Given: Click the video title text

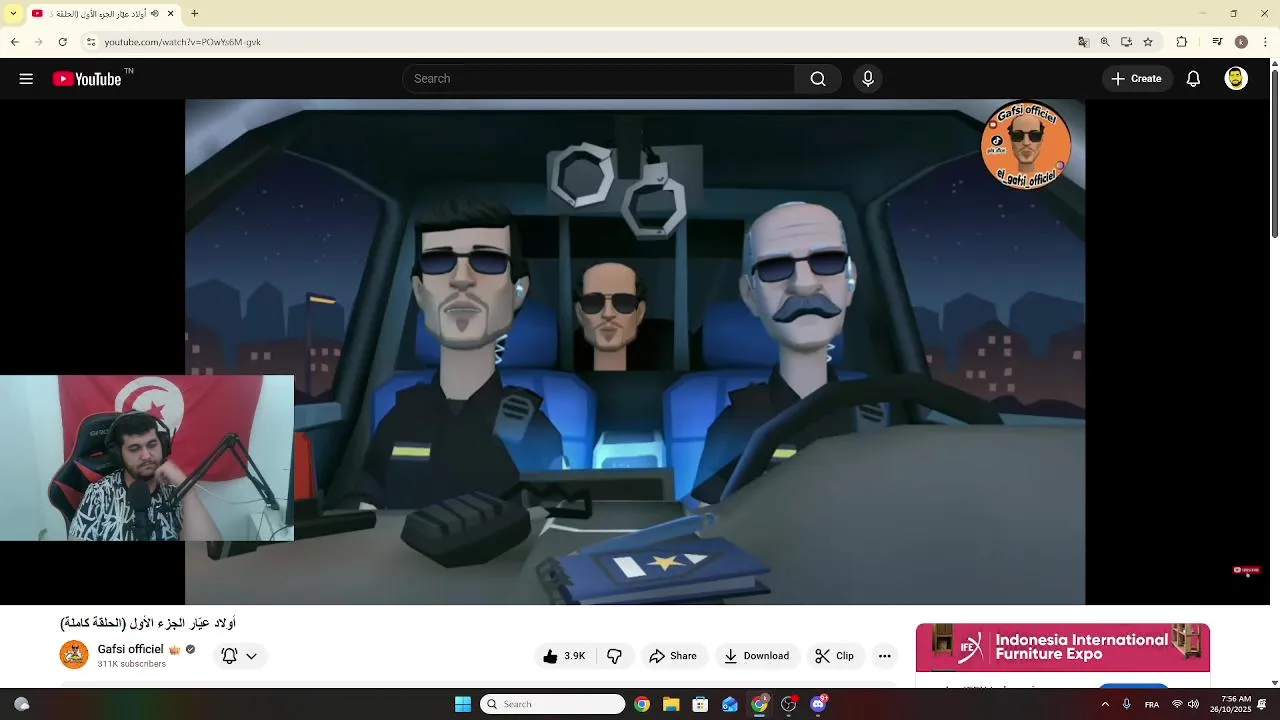Looking at the screenshot, I should click(x=148, y=623).
